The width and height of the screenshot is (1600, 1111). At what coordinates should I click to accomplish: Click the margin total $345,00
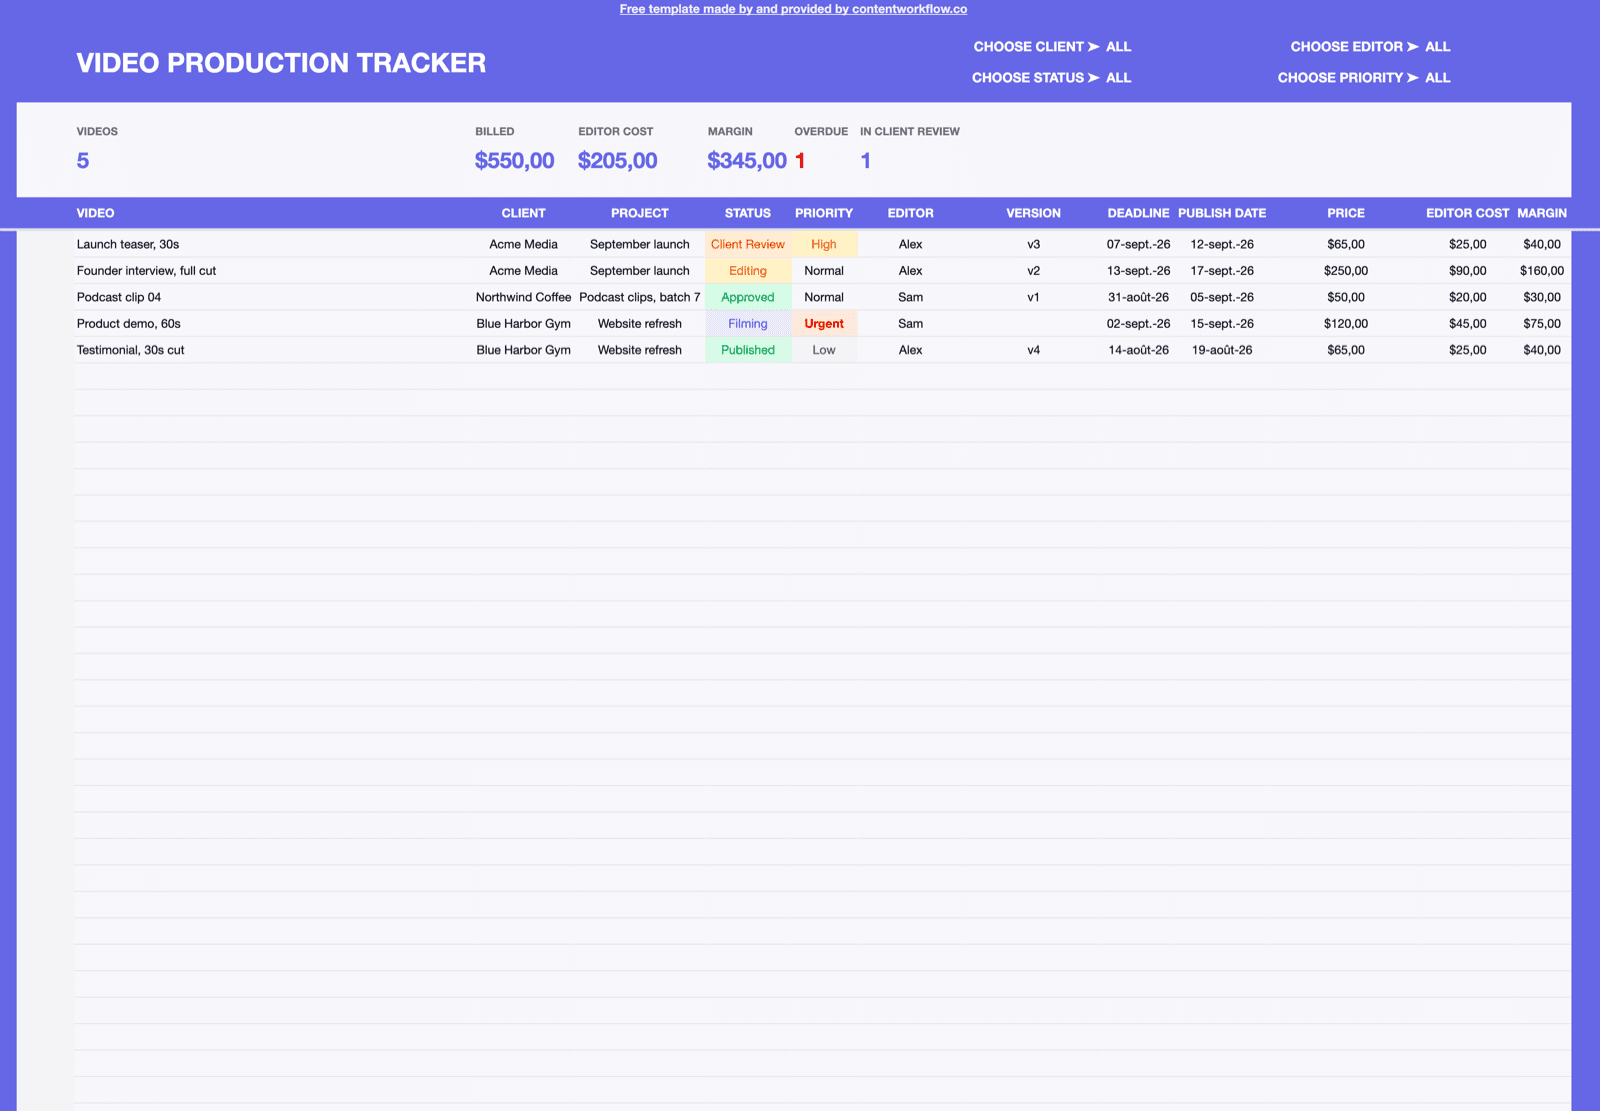point(747,161)
